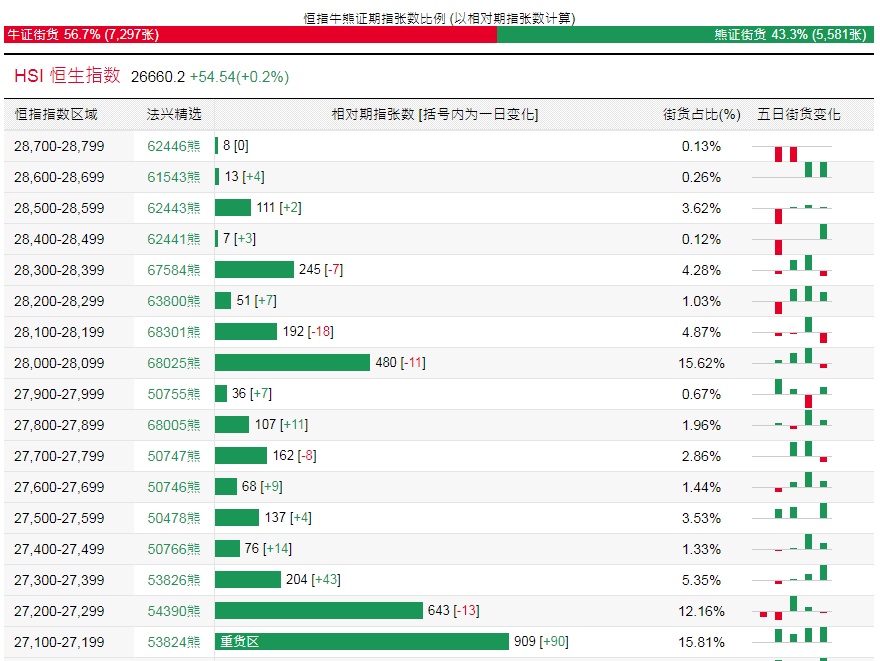Click the 15.81% street share value

(x=701, y=642)
